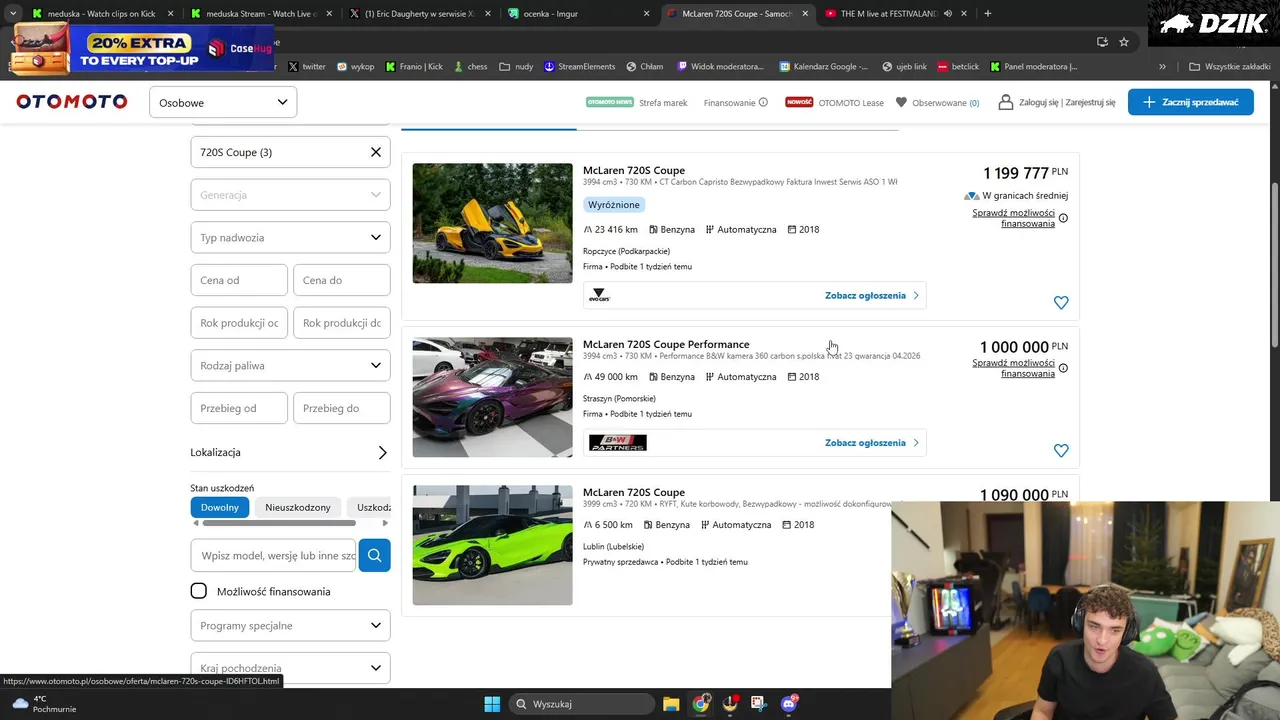Screen dimensions: 1280x720
Task: Save the 1 000 000 PLN listing heart
Action: (1061, 450)
